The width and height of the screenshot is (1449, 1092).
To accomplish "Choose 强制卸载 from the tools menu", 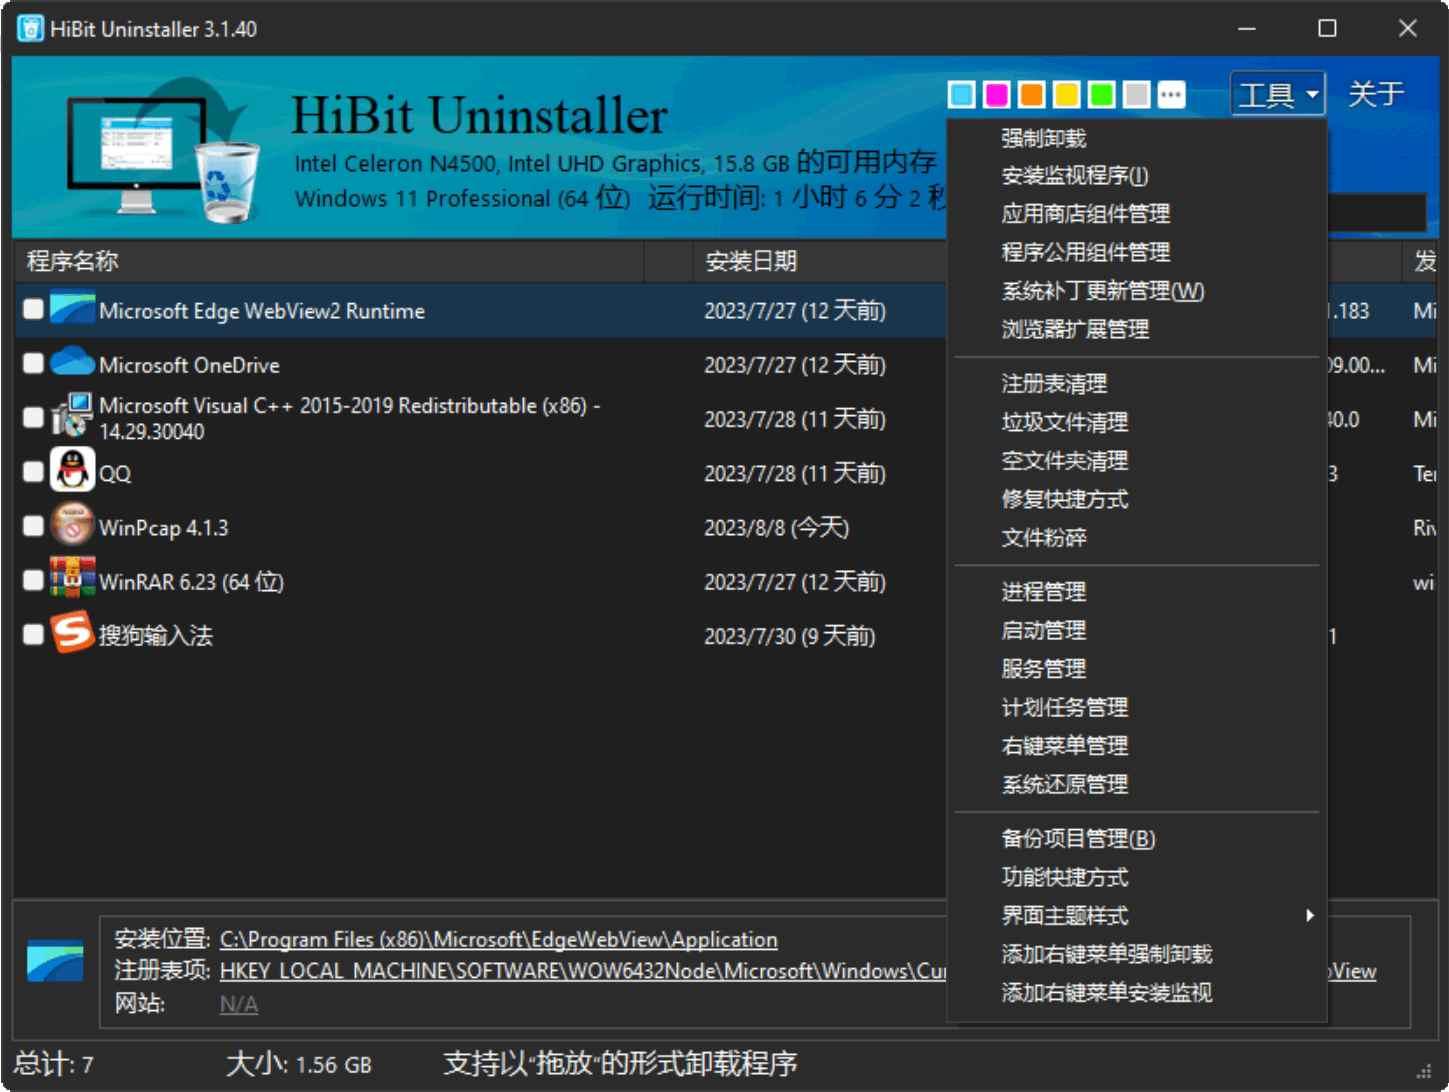I will (x=1044, y=138).
